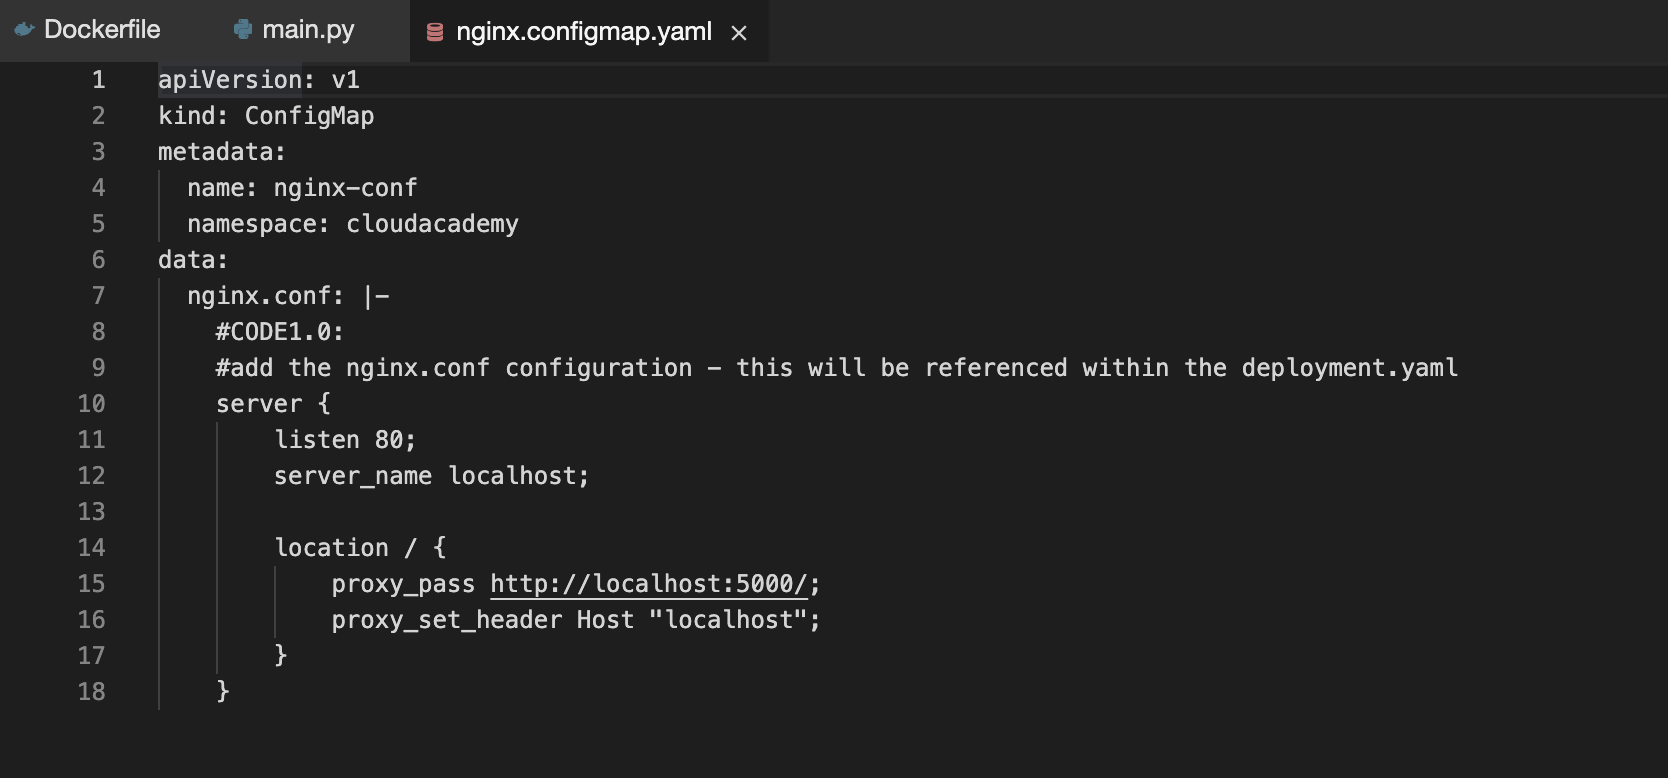Click the 'namespace: cloudacademy' line
Viewport: 1668px width, 778px height.
click(x=352, y=224)
